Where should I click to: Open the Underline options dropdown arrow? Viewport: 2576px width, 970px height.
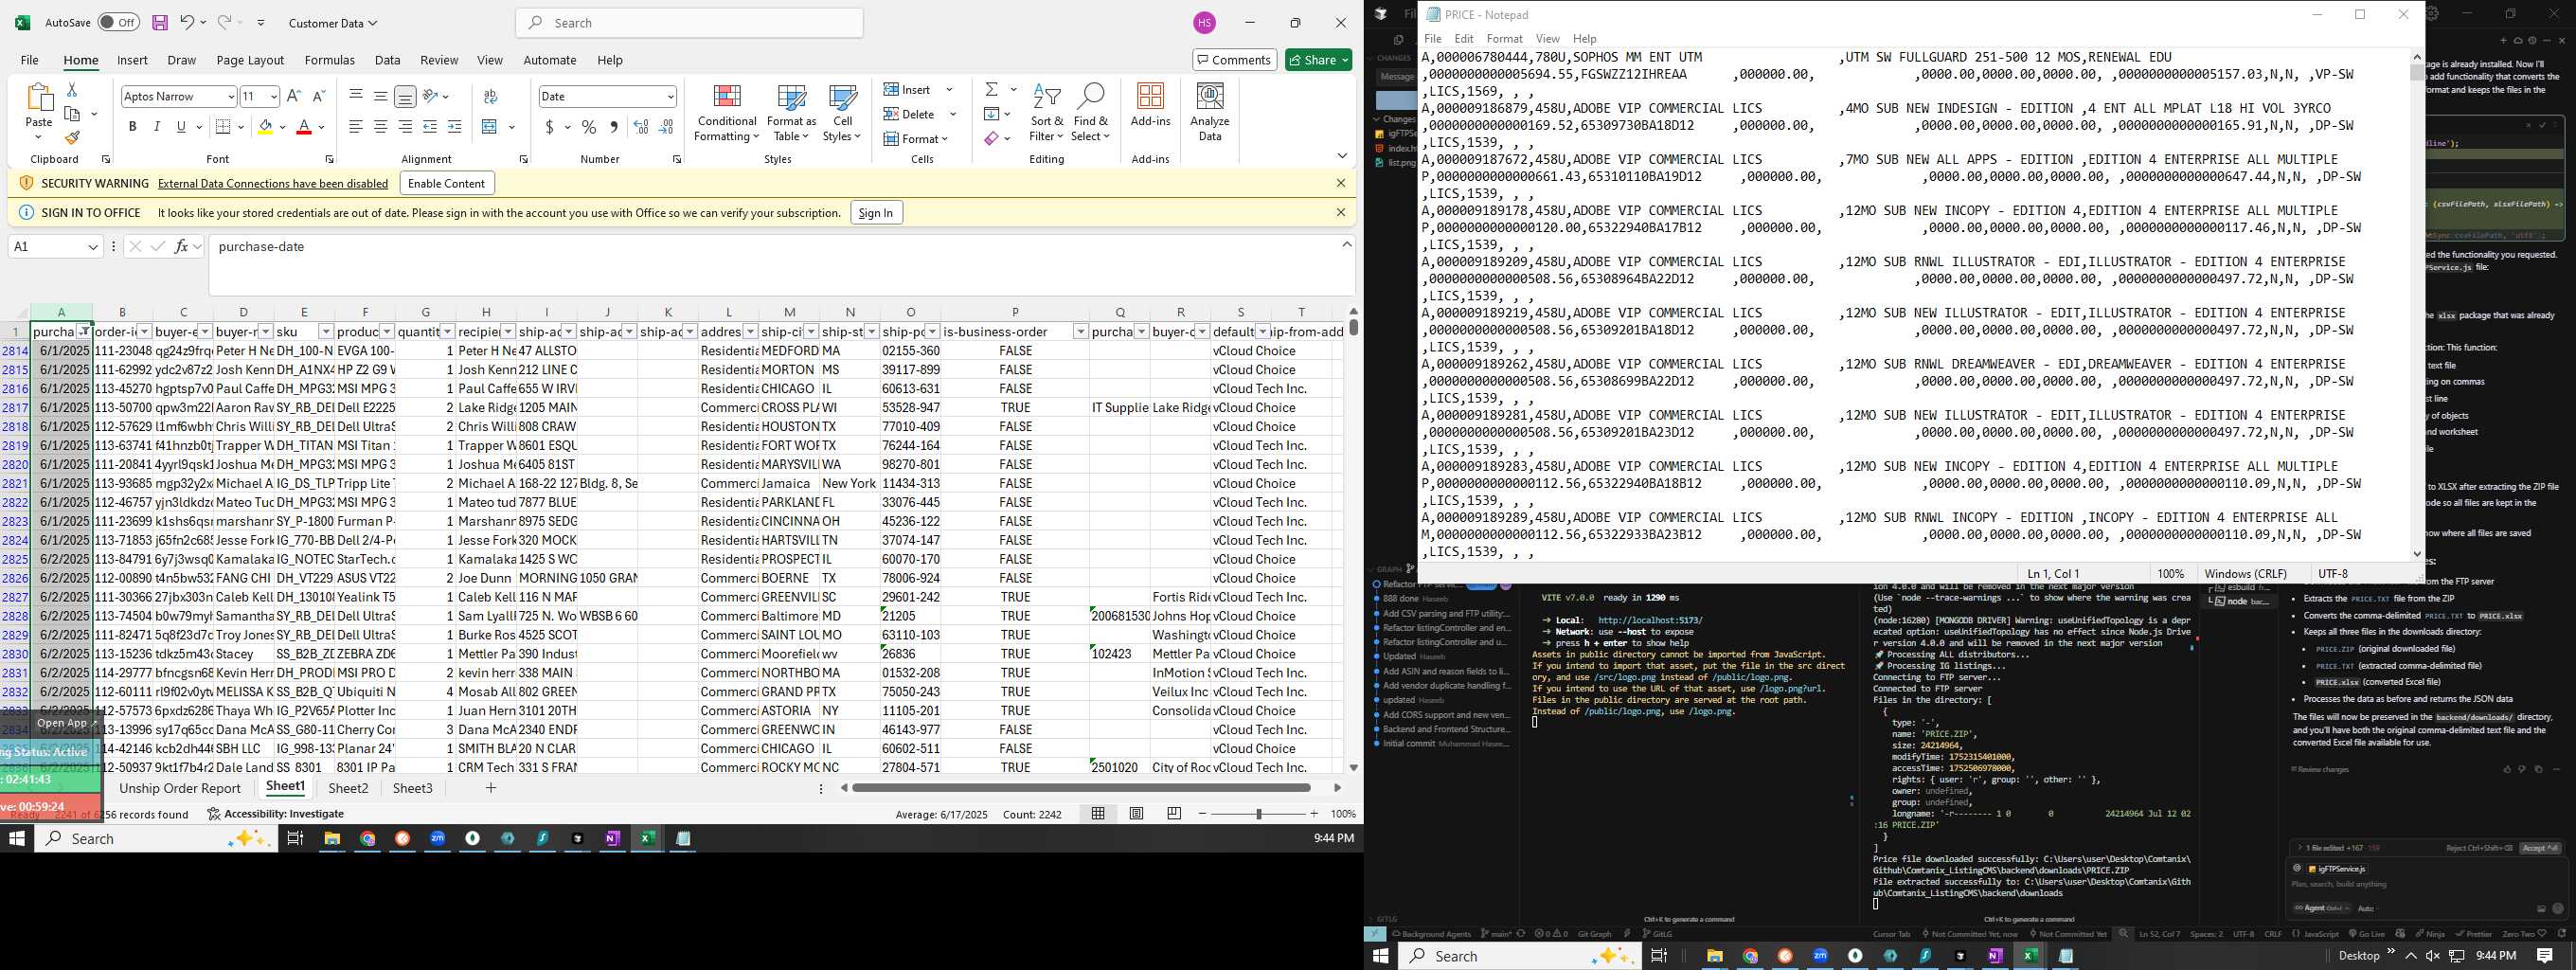pyautogui.click(x=198, y=127)
